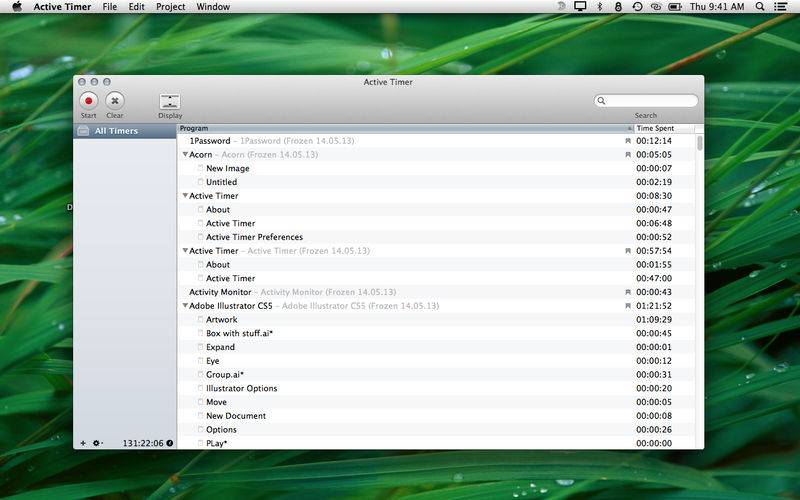
Task: Click the Clear toolbar button
Action: coord(115,101)
